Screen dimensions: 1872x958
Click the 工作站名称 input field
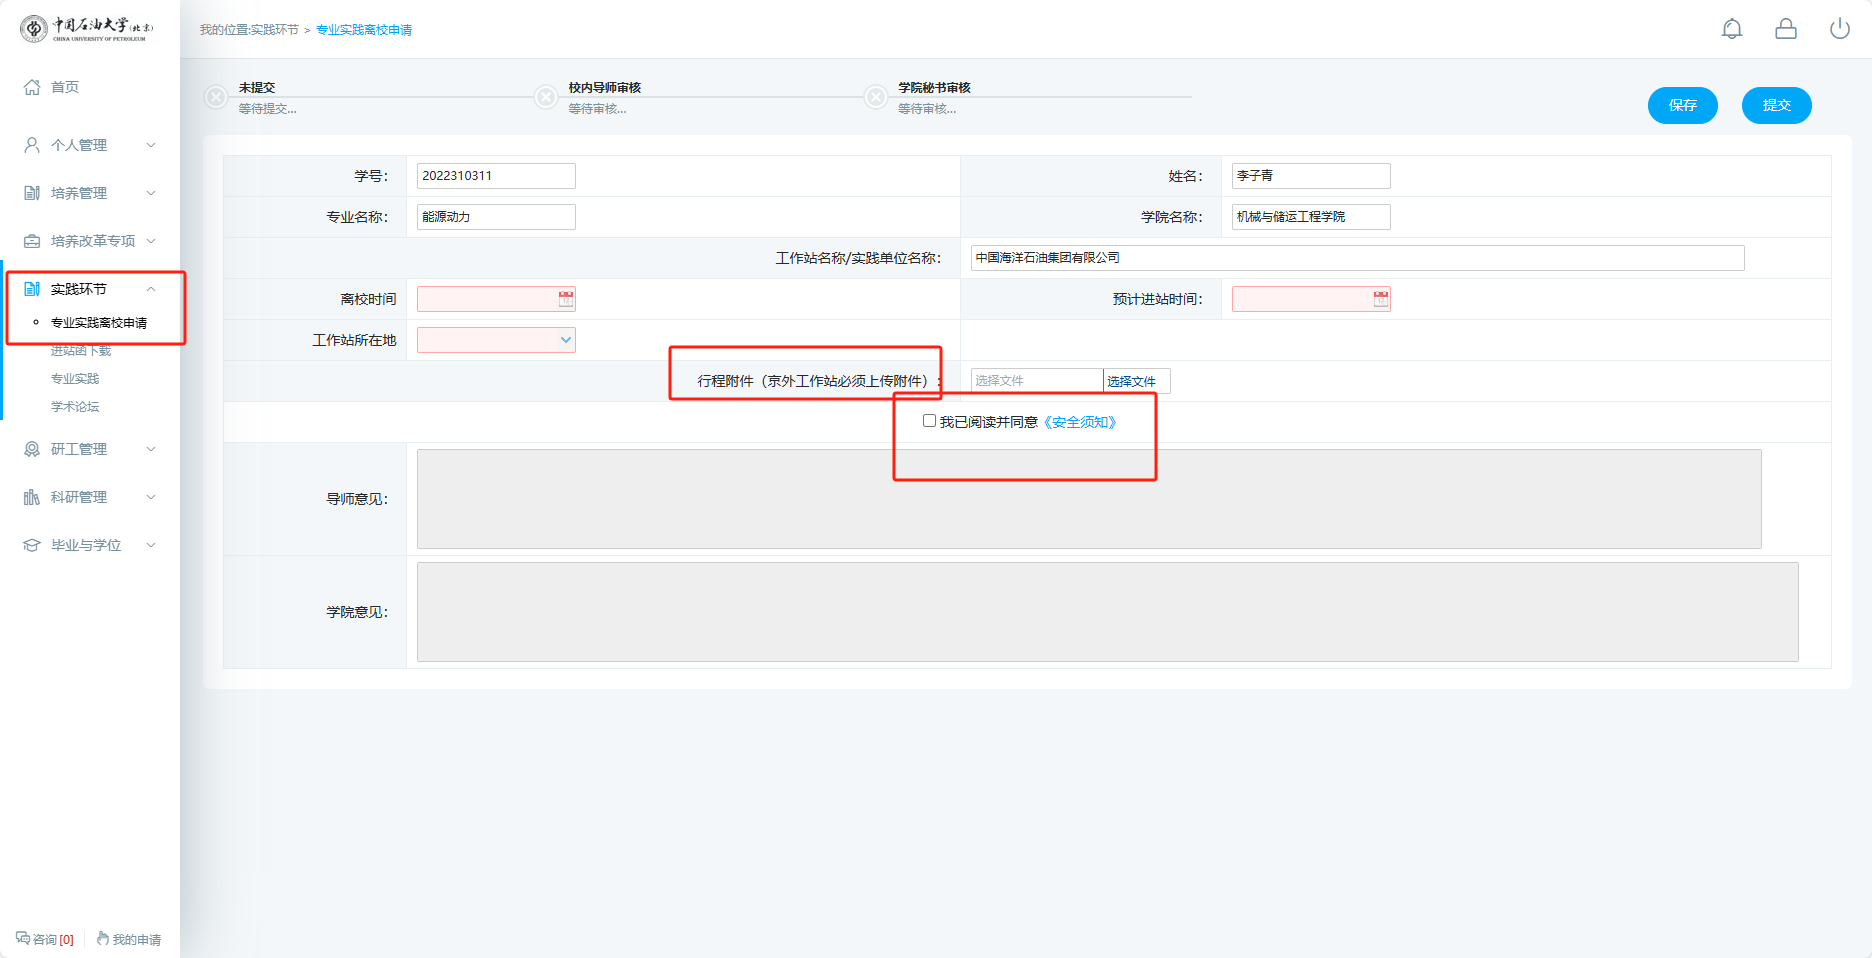1357,258
